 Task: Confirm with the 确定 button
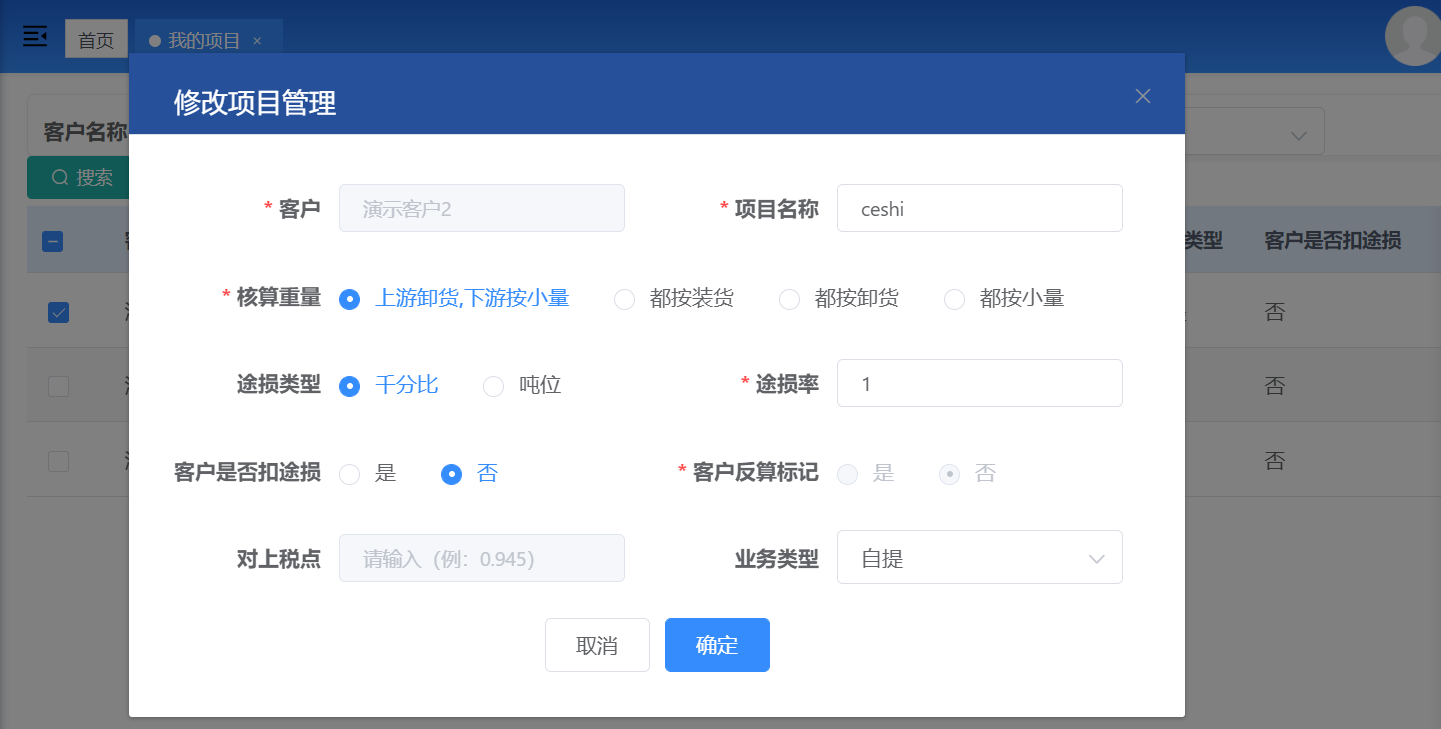click(717, 645)
